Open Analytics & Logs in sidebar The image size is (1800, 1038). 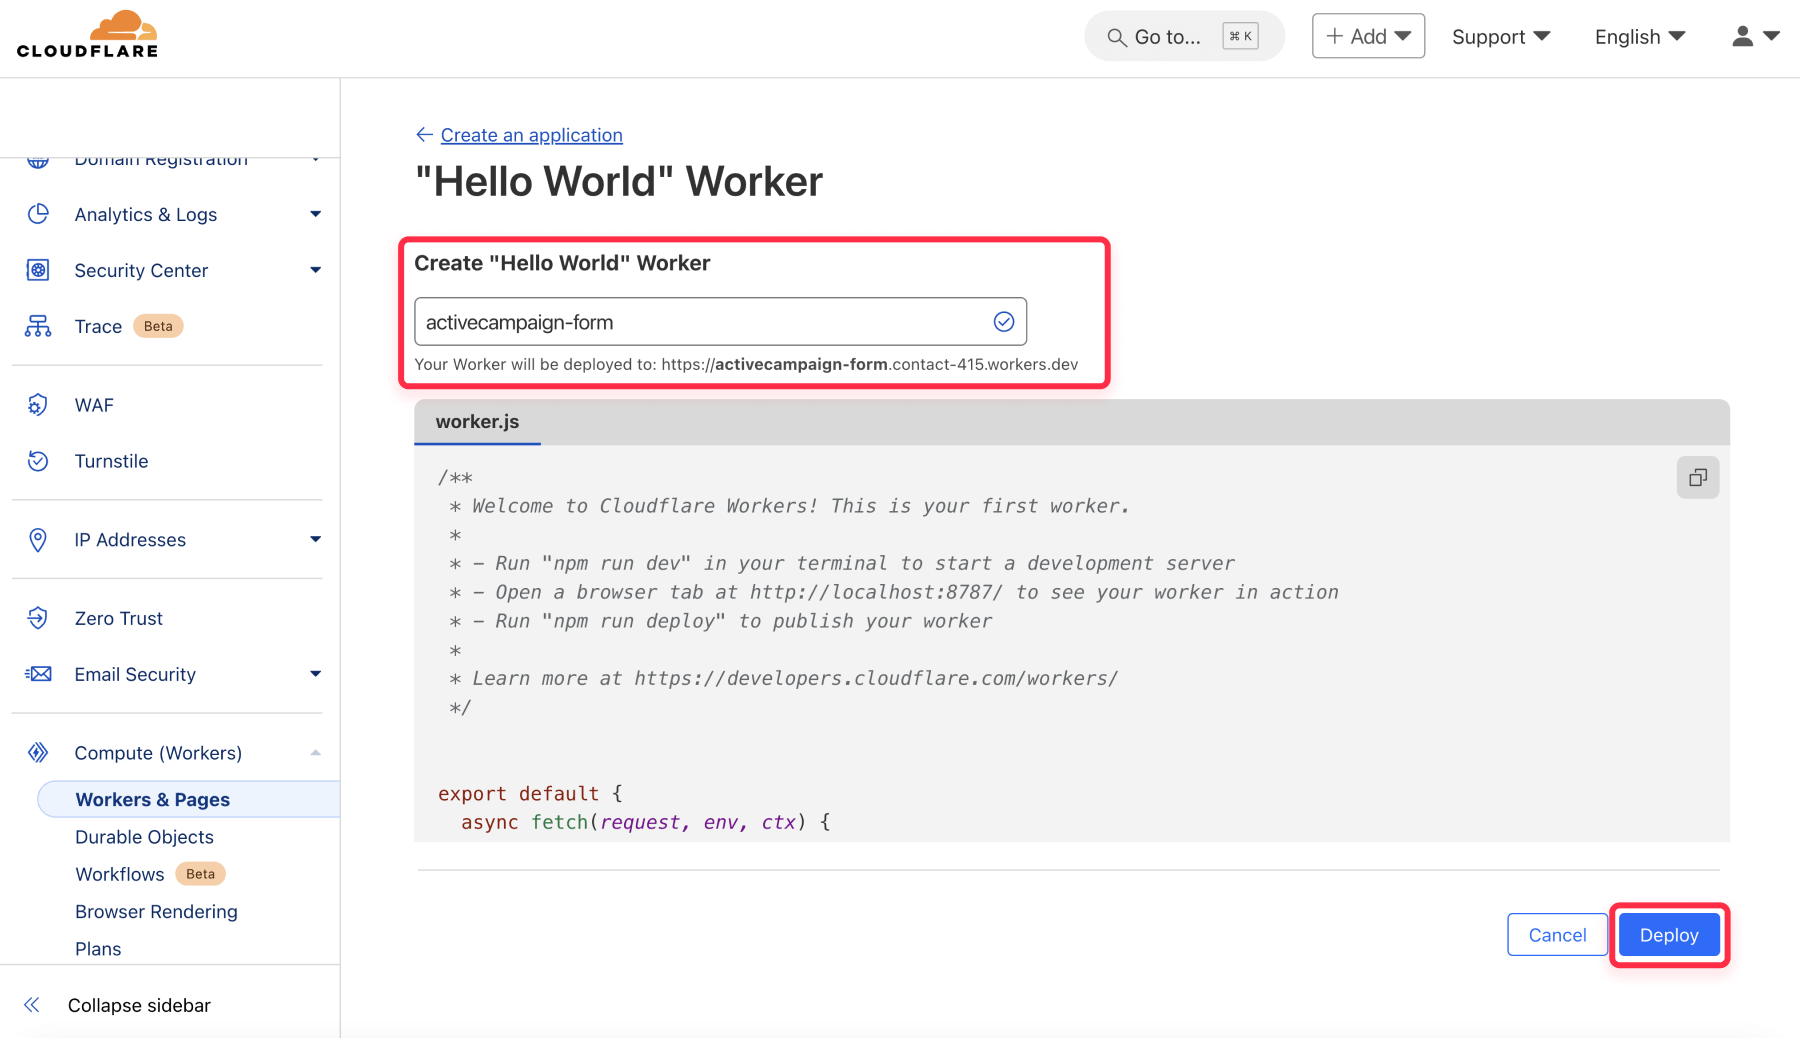[146, 215]
